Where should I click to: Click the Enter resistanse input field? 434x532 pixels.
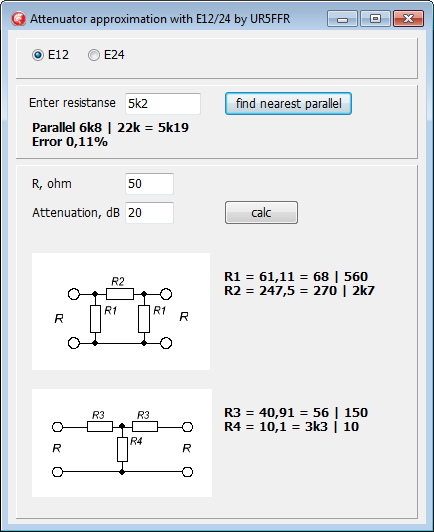point(163,103)
